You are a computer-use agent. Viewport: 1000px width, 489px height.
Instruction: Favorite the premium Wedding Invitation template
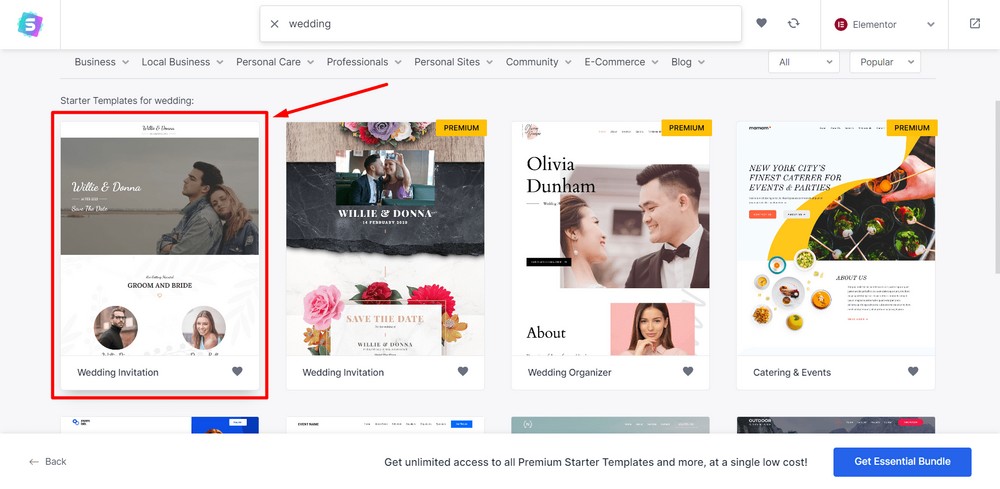[x=463, y=372]
